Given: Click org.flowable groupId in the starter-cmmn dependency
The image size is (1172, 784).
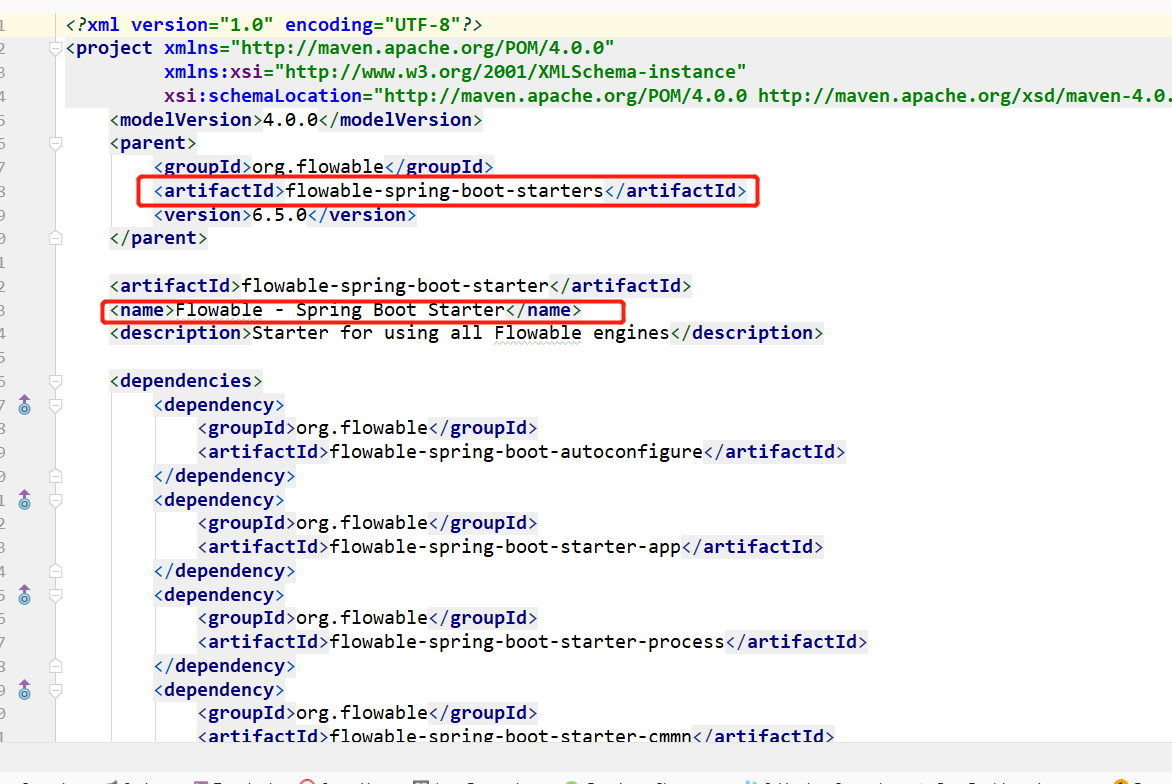Looking at the screenshot, I should pyautogui.click(x=362, y=712).
